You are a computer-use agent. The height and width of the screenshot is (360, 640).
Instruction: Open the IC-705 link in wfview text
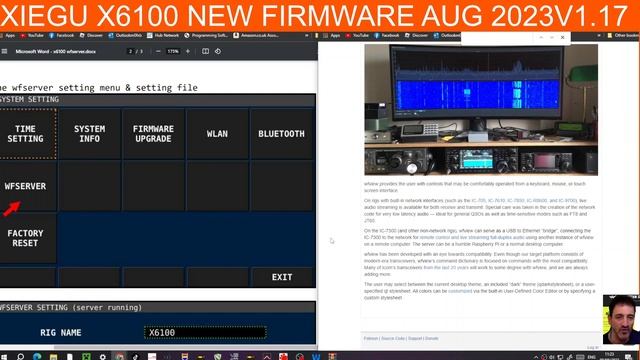click(478, 200)
